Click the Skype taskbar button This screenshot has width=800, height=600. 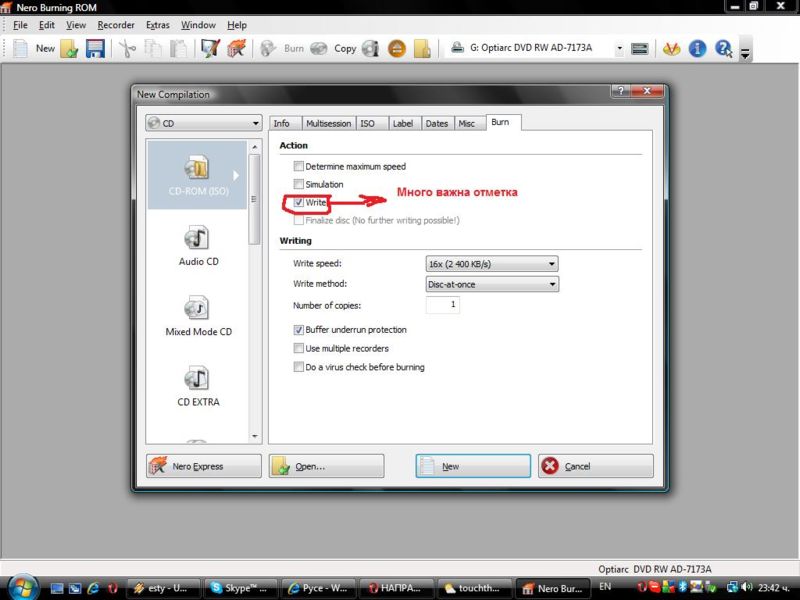point(240,588)
